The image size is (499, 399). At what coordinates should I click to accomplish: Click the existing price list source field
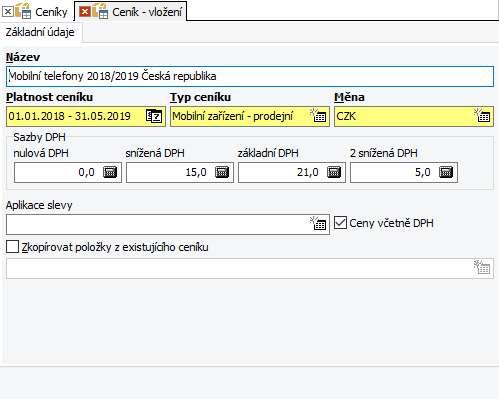tap(250, 269)
